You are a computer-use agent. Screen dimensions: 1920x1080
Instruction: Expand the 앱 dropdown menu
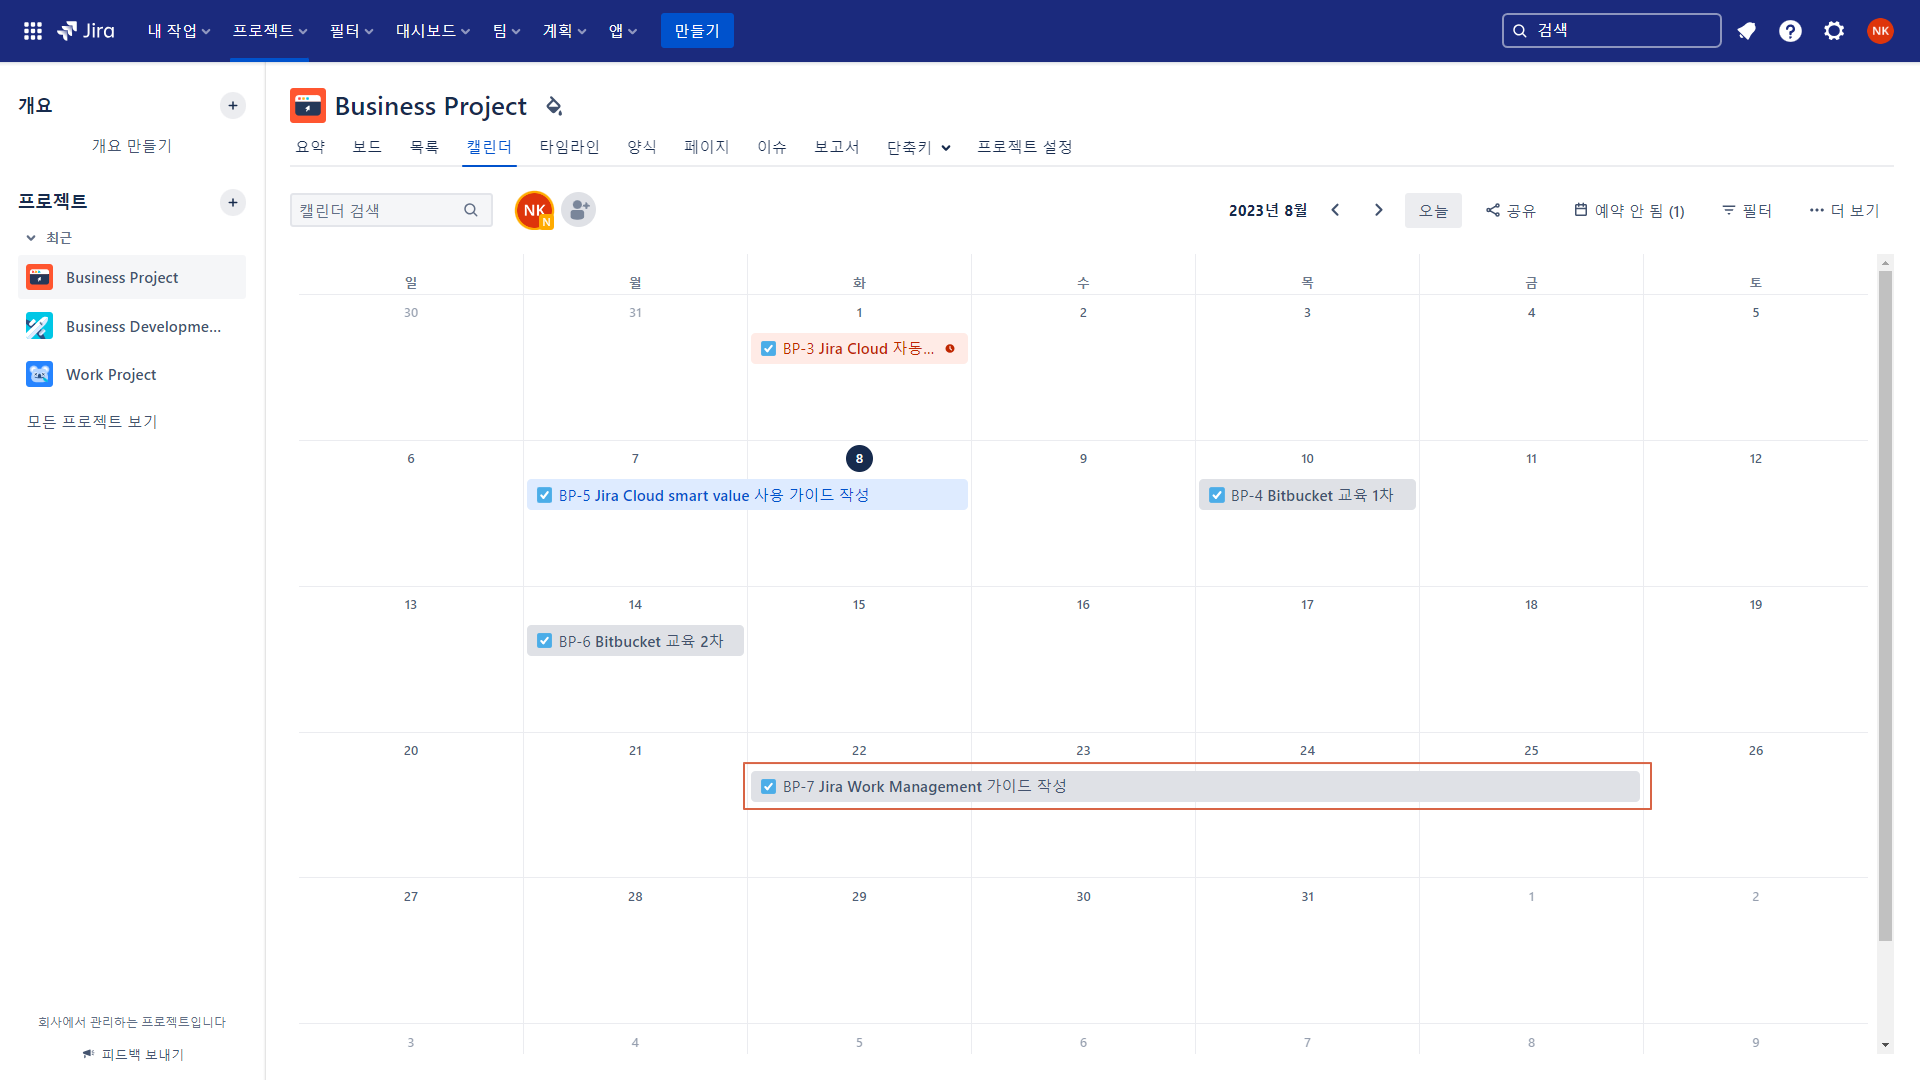click(x=622, y=31)
